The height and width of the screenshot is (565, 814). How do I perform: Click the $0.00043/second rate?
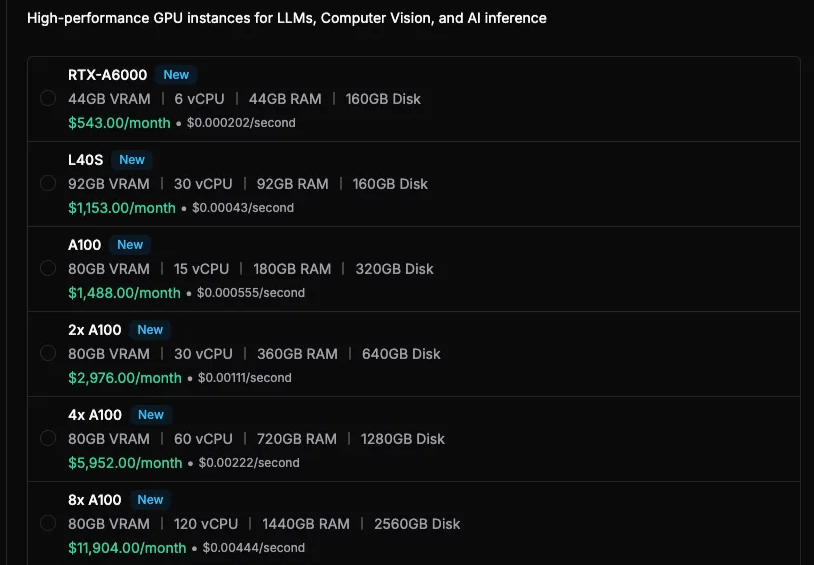[243, 208]
